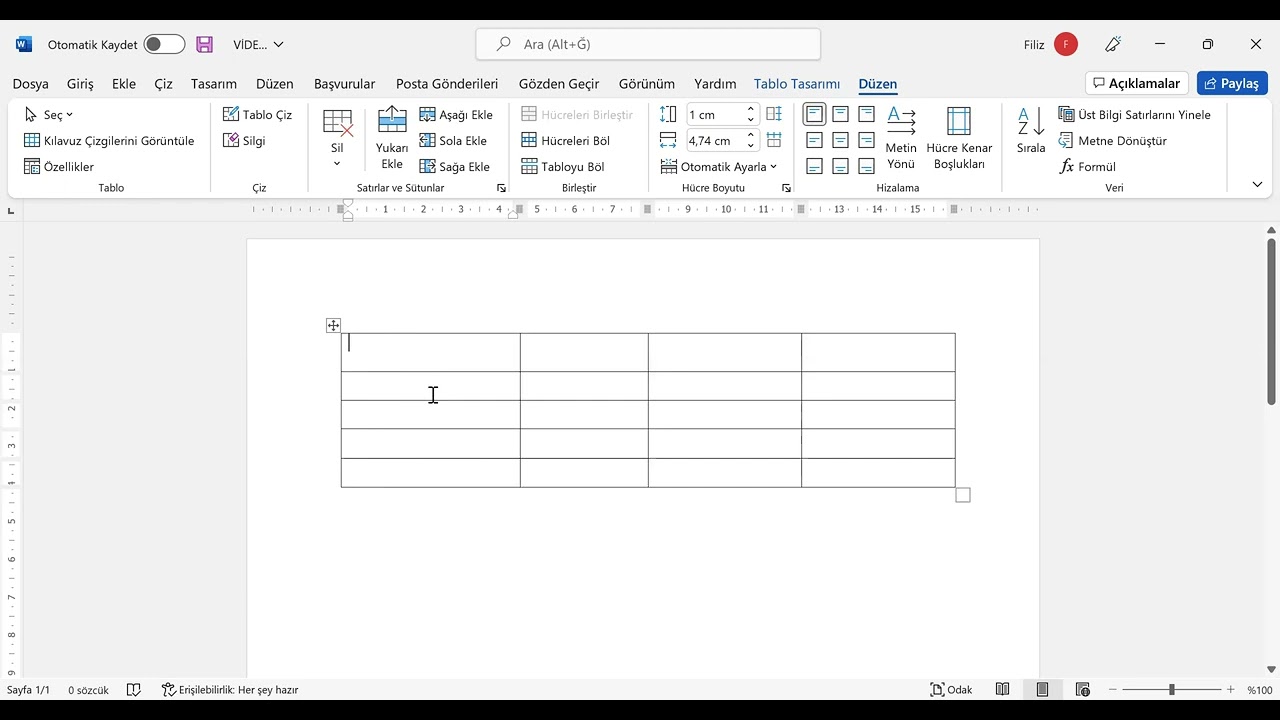
Task: Click distribute columns evenly icon
Action: (774, 140)
